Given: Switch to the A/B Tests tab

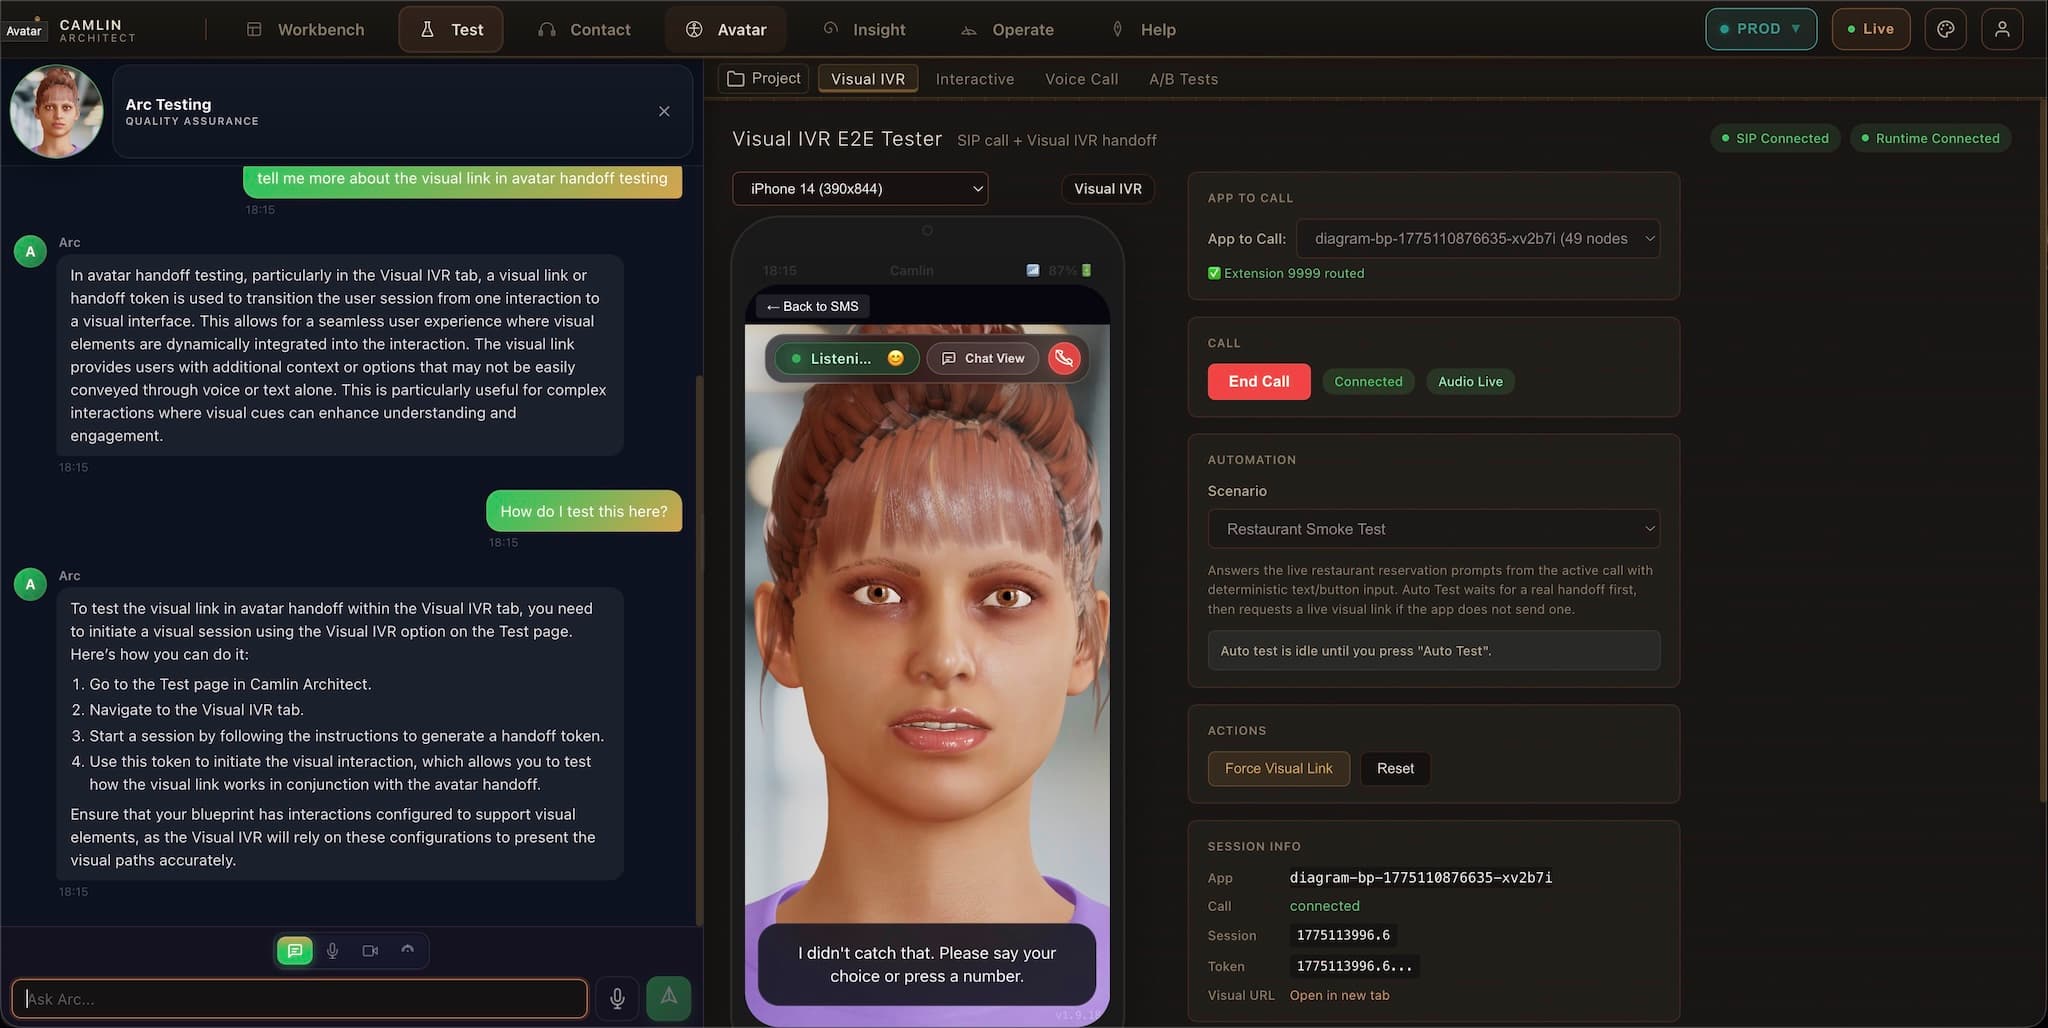Looking at the screenshot, I should (1183, 79).
